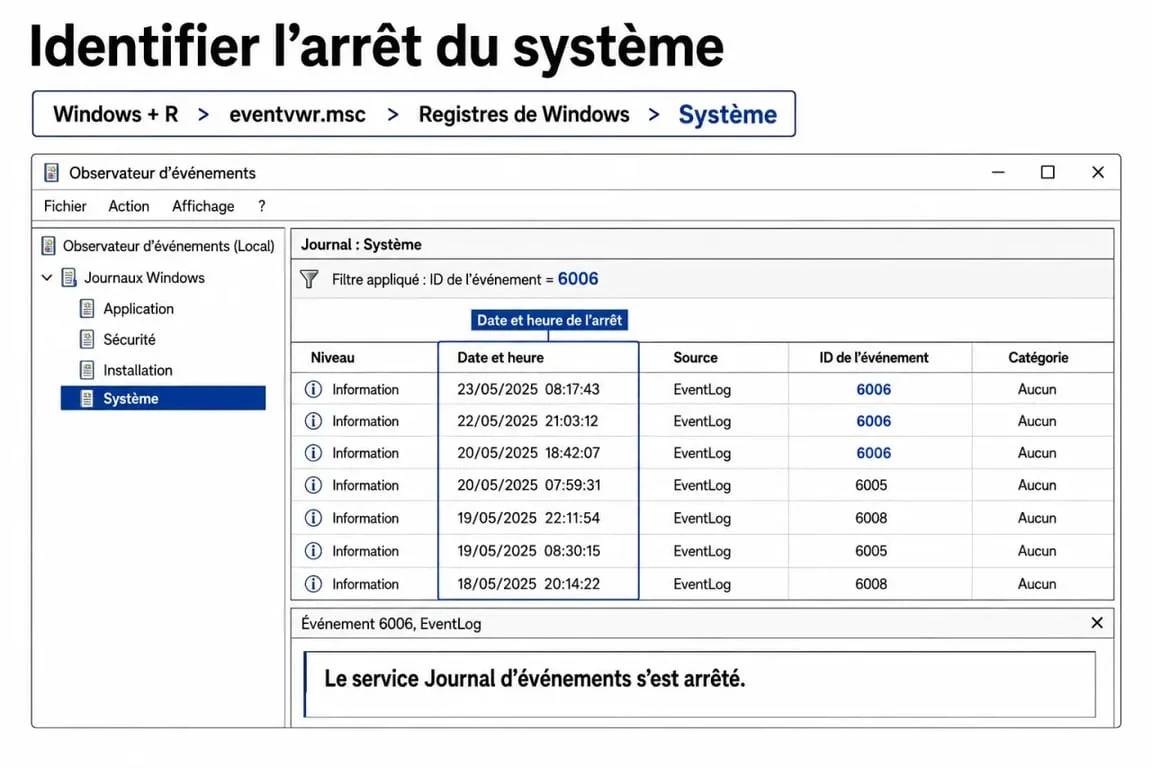Click event ID 6005 in 19/05/2025 08:30:15 row
The image size is (1152, 768).
871,550
